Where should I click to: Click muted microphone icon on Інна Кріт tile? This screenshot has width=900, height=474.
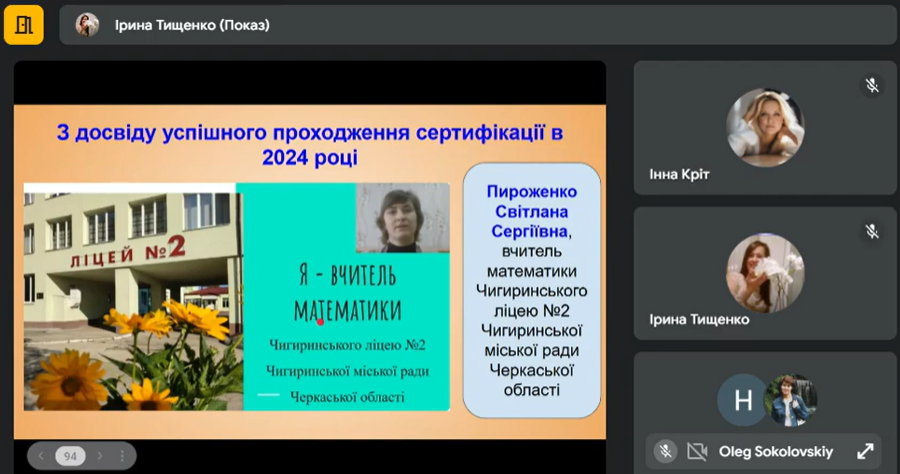click(872, 86)
